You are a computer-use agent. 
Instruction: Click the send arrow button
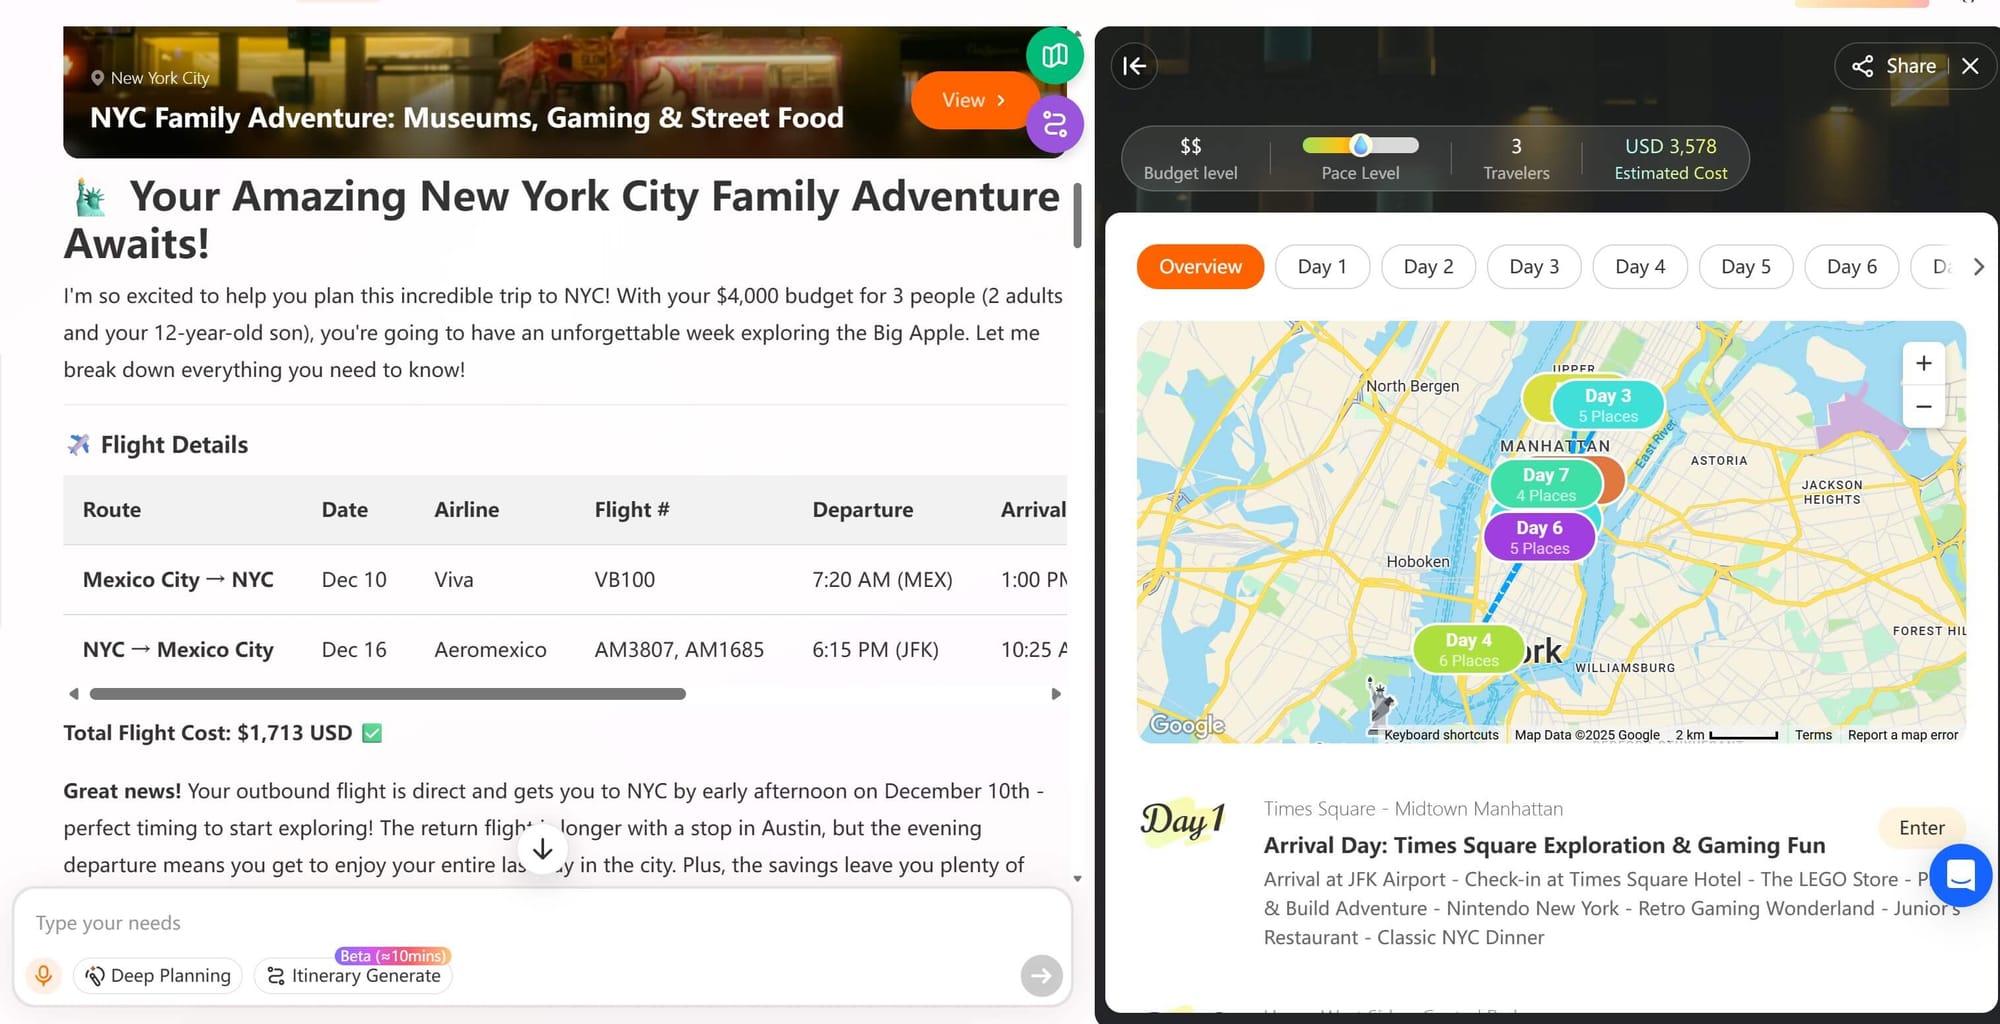click(1040, 975)
